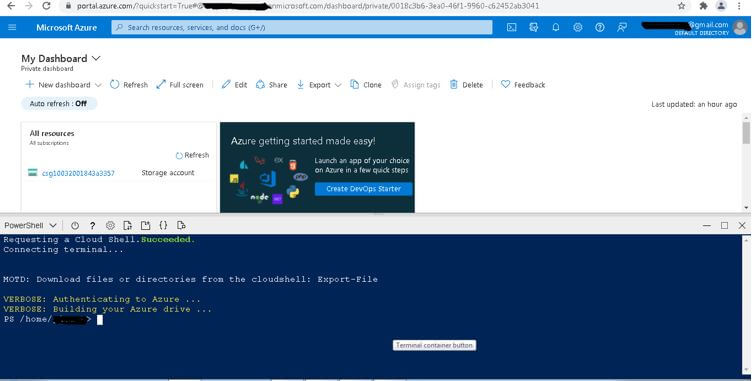
Task: Click the Storage account type text
Action: pos(168,173)
